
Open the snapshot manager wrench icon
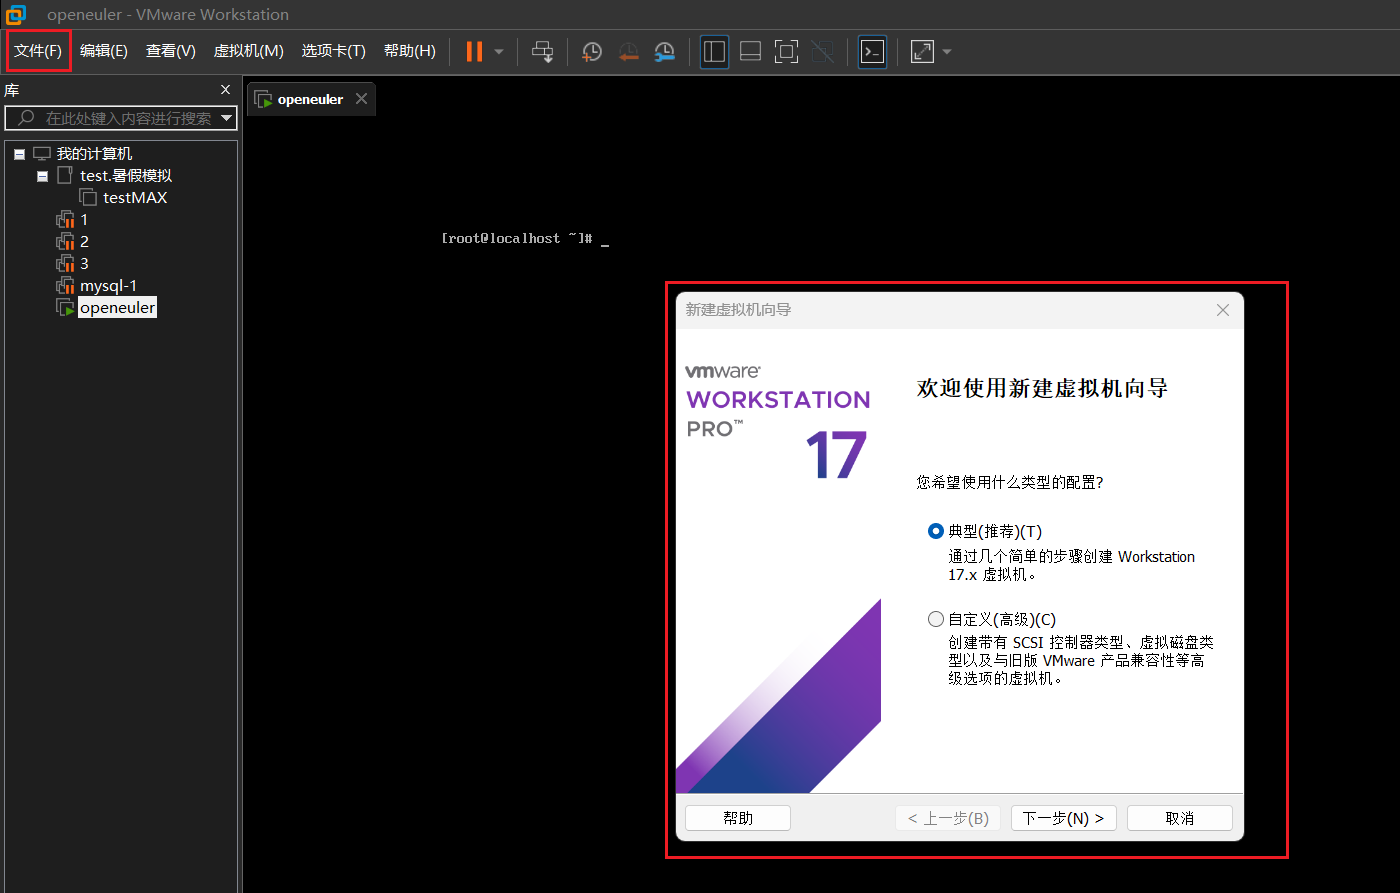[664, 52]
